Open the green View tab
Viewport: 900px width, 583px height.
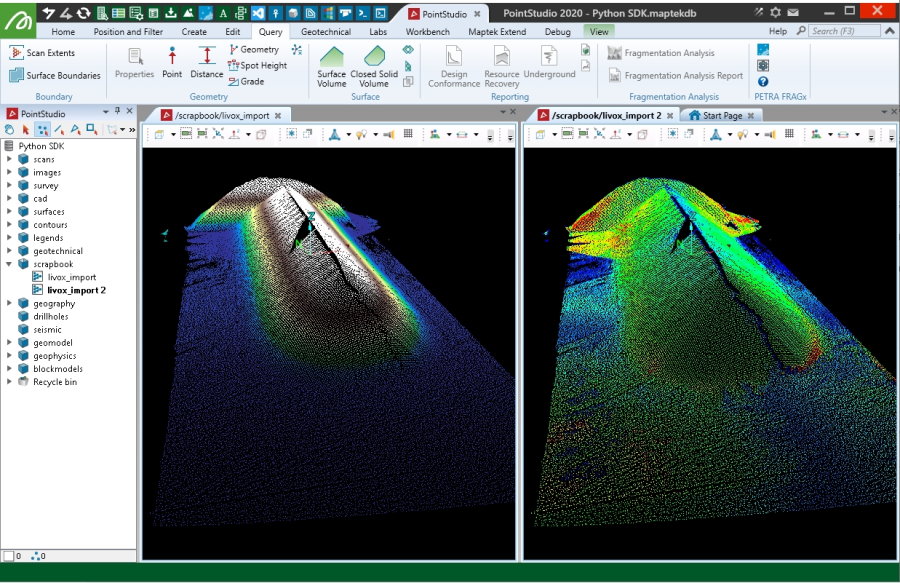pos(599,32)
